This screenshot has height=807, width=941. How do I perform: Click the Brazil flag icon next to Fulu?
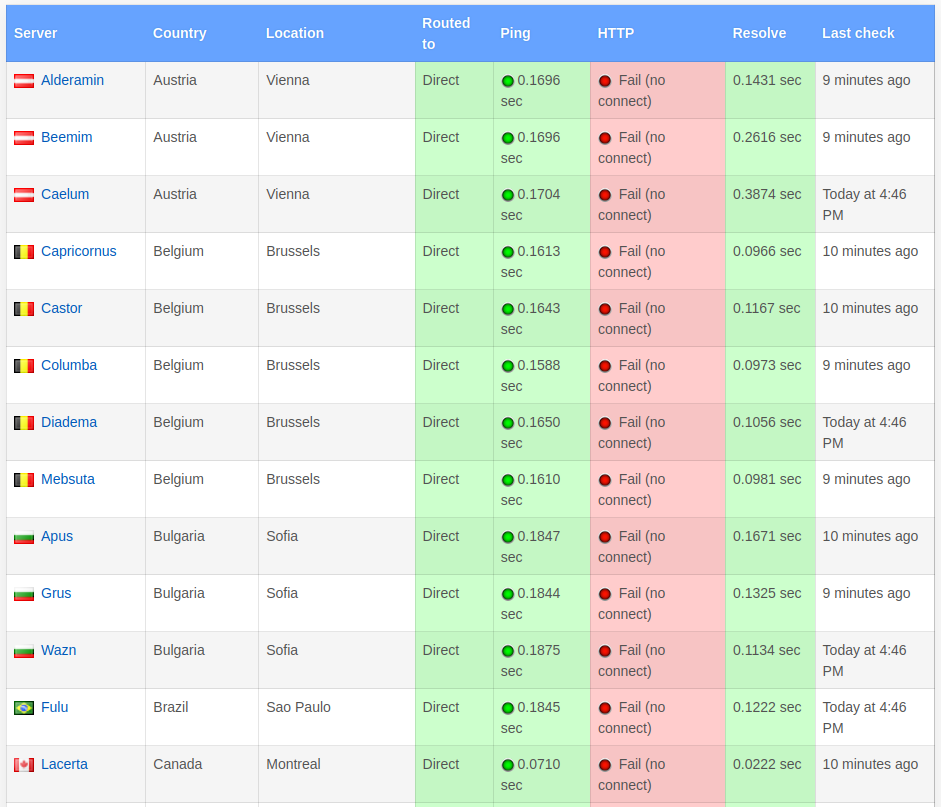24,708
